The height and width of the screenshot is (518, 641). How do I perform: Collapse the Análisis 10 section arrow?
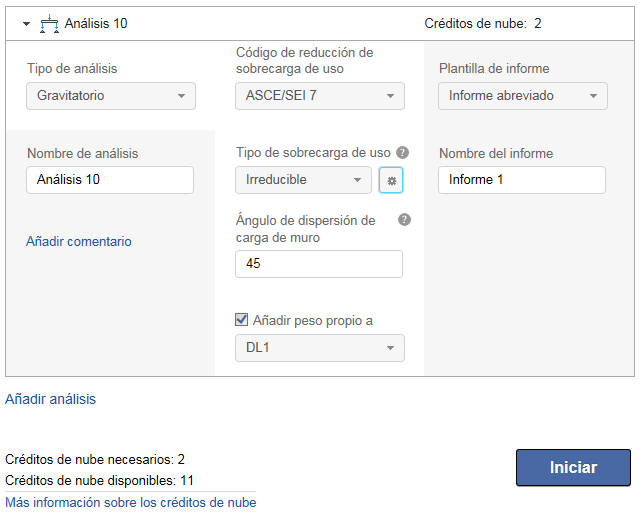point(27,23)
